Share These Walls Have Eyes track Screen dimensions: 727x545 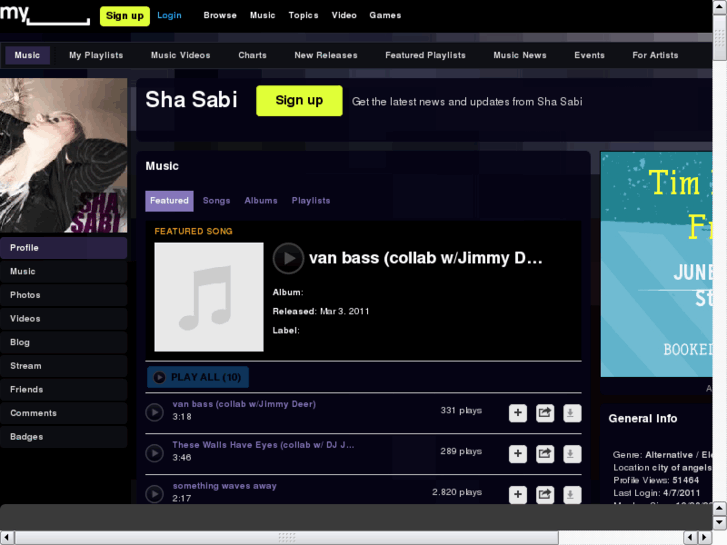pyautogui.click(x=545, y=454)
